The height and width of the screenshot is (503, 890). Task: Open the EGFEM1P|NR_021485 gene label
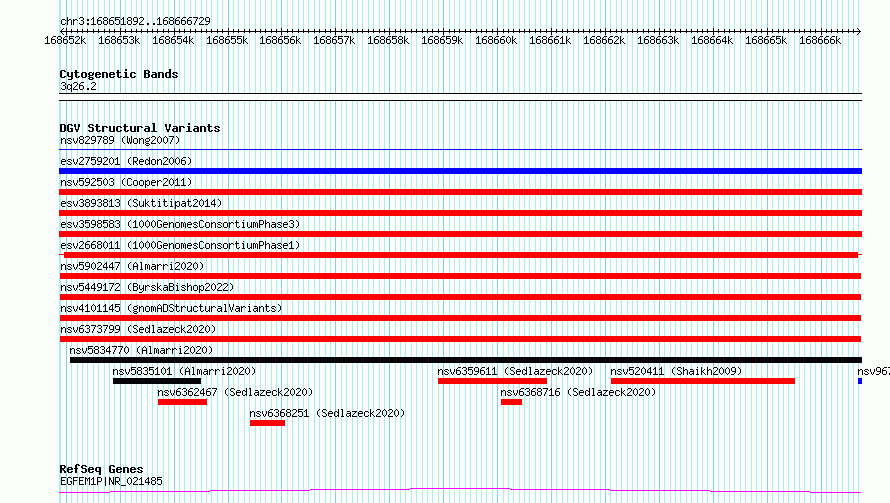point(111,481)
